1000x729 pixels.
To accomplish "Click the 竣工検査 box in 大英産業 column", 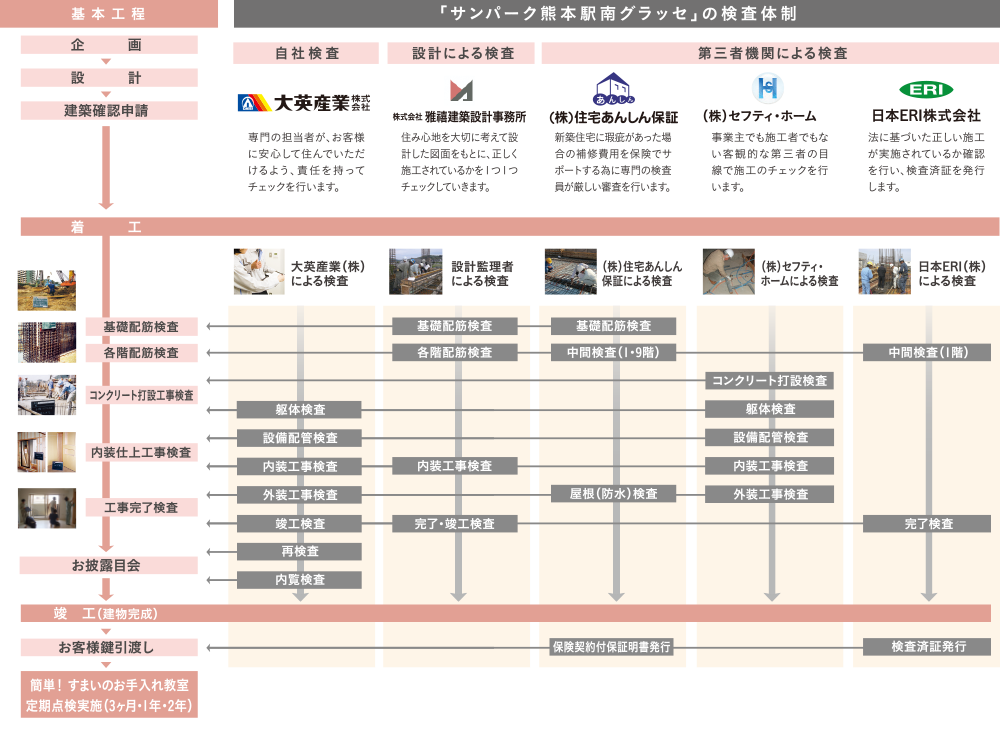I will [x=300, y=524].
